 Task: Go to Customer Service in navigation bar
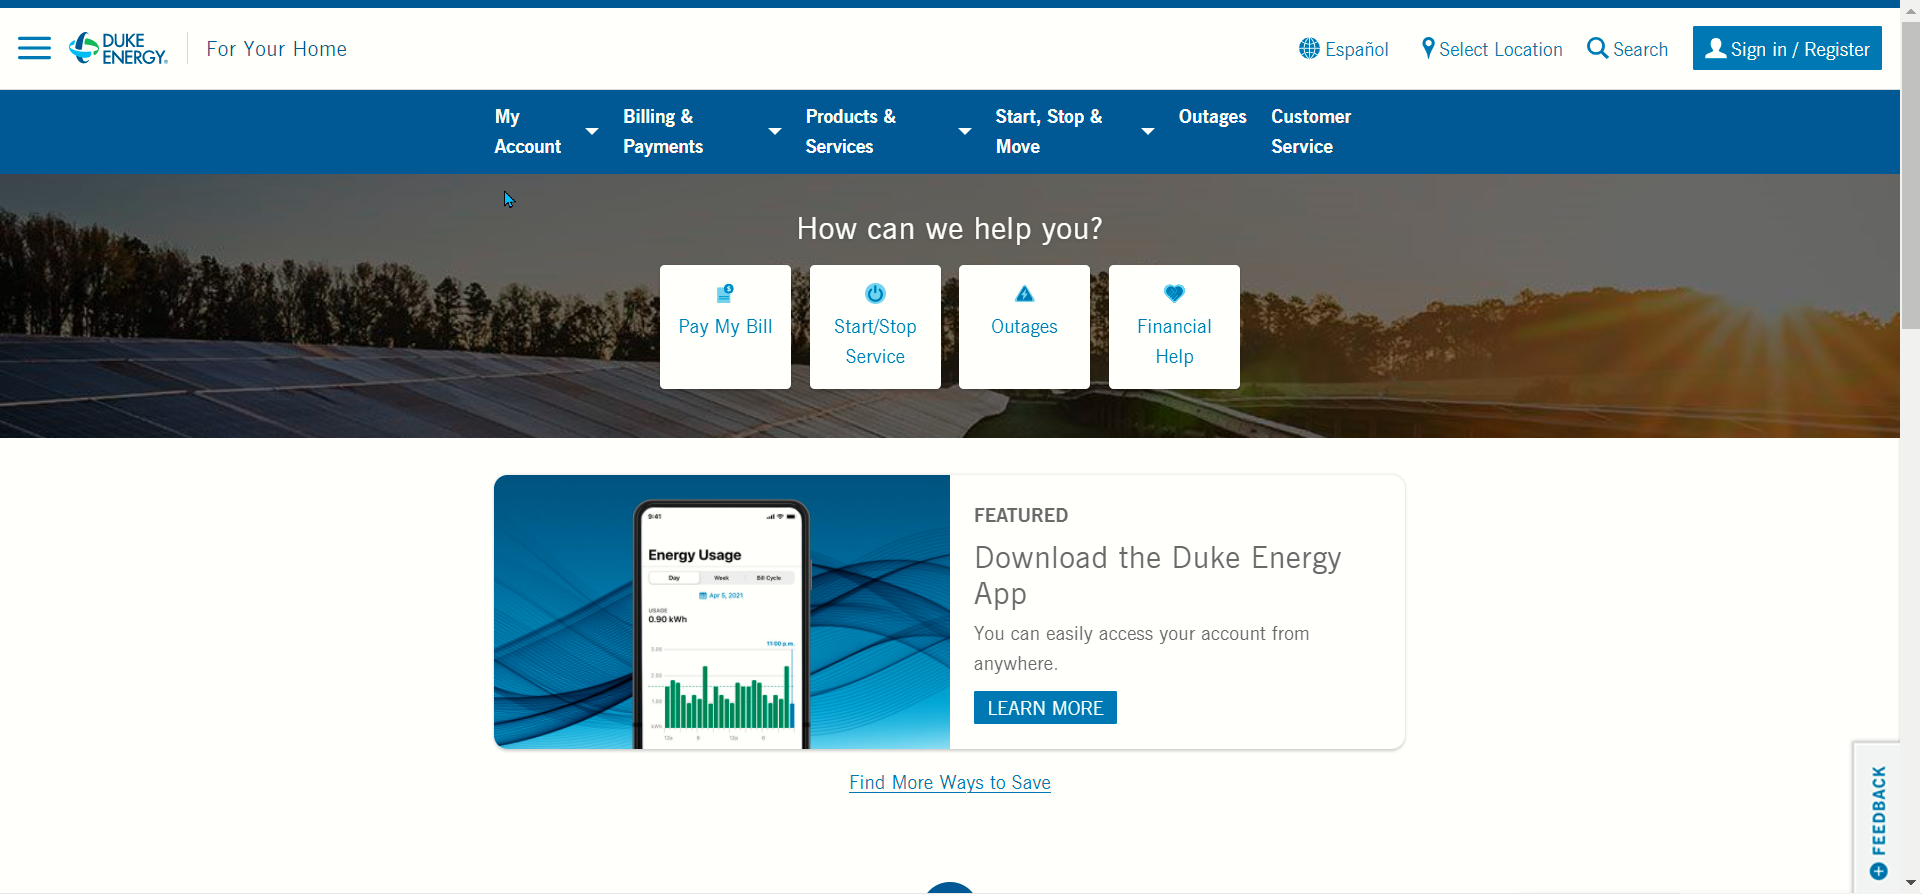(1311, 131)
